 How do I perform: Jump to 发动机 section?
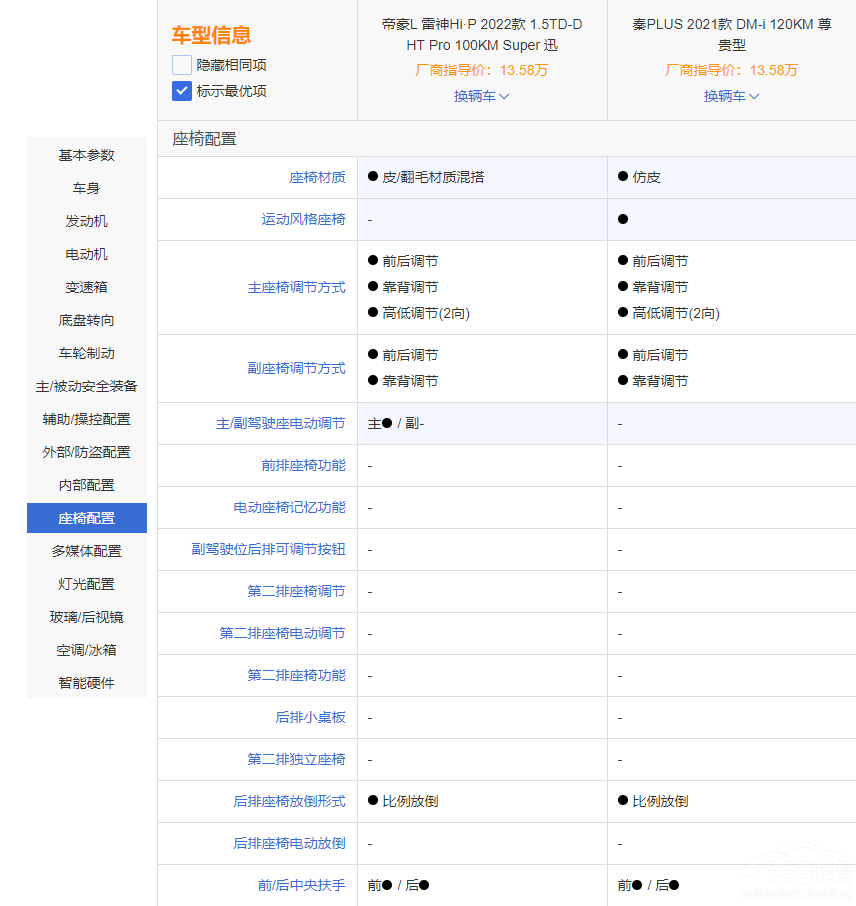pyautogui.click(x=87, y=221)
